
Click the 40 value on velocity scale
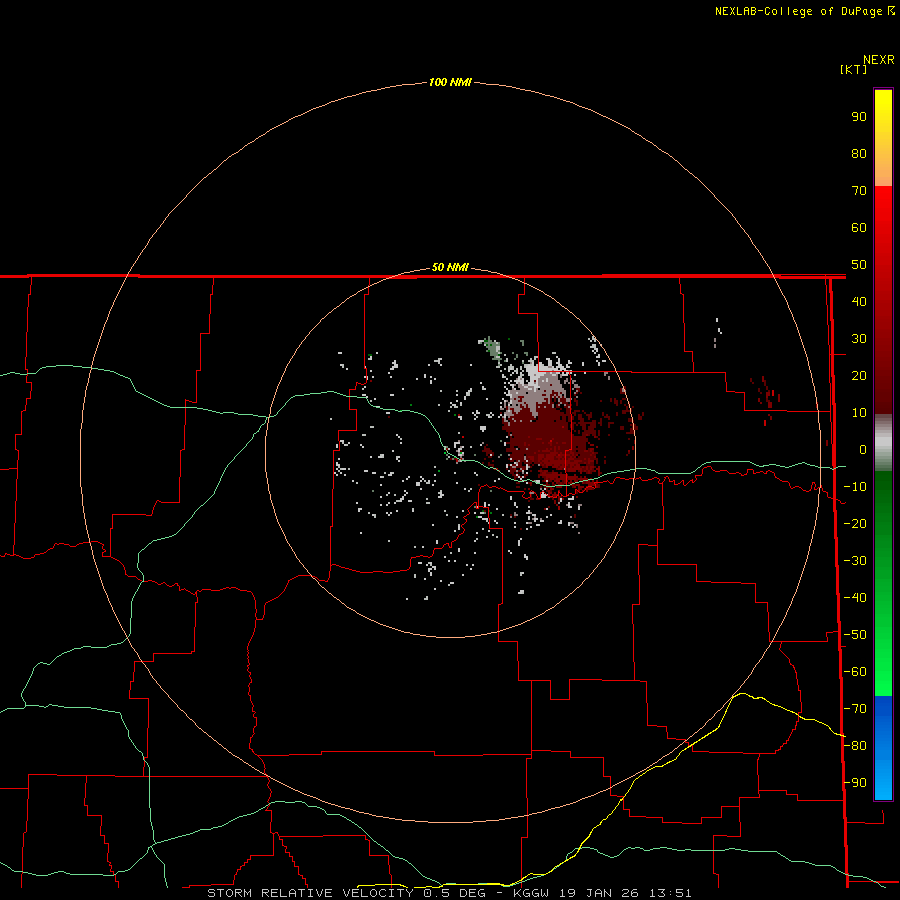pos(859,301)
